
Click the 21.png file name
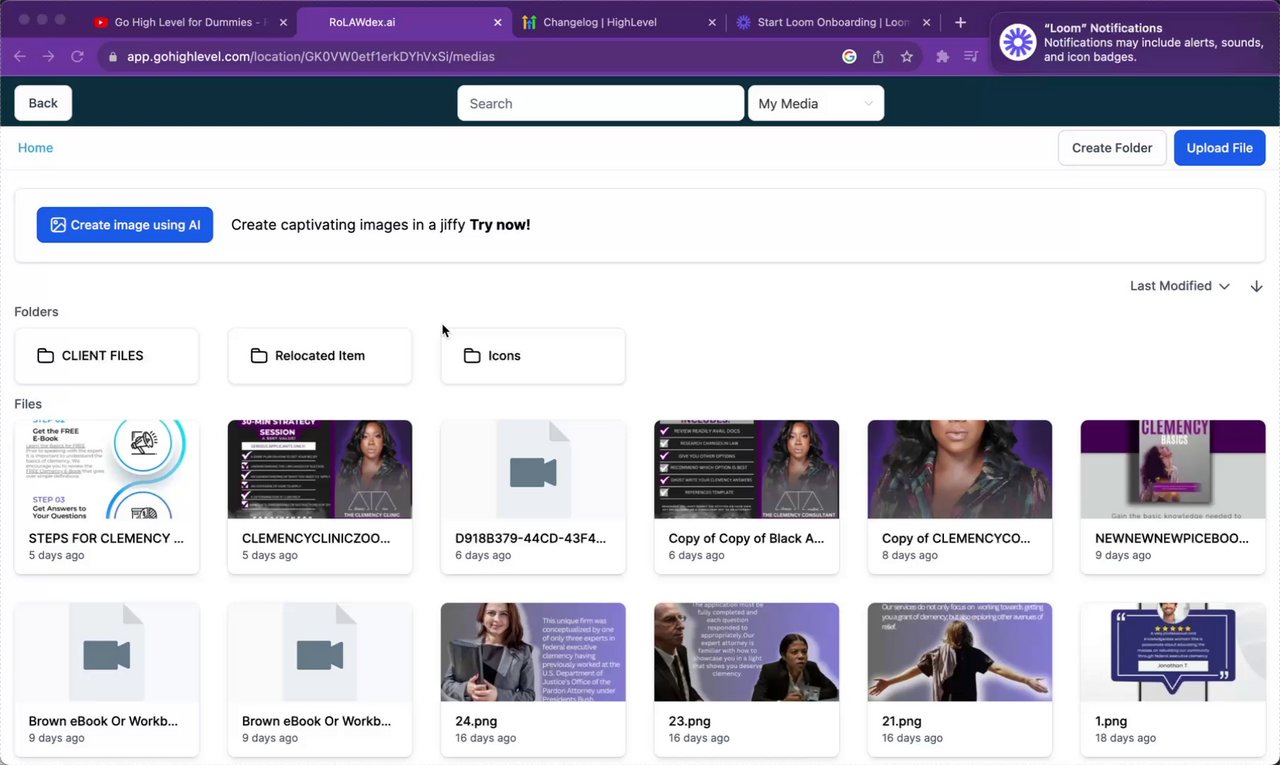click(902, 721)
